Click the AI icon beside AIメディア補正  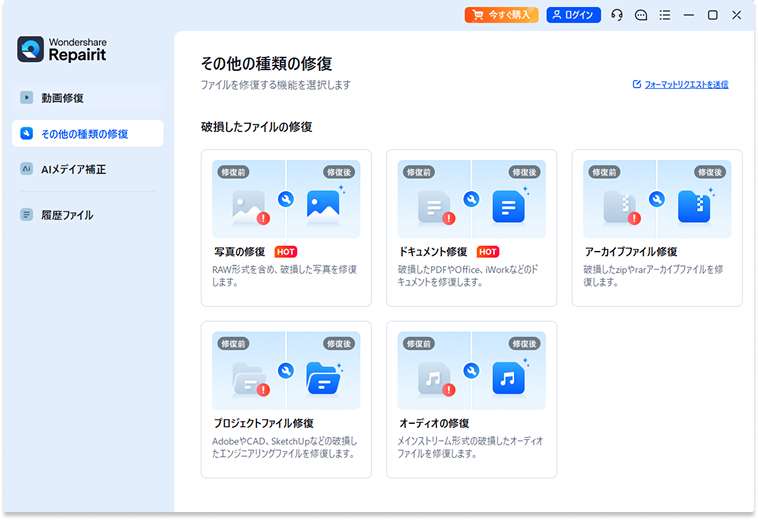(x=27, y=169)
